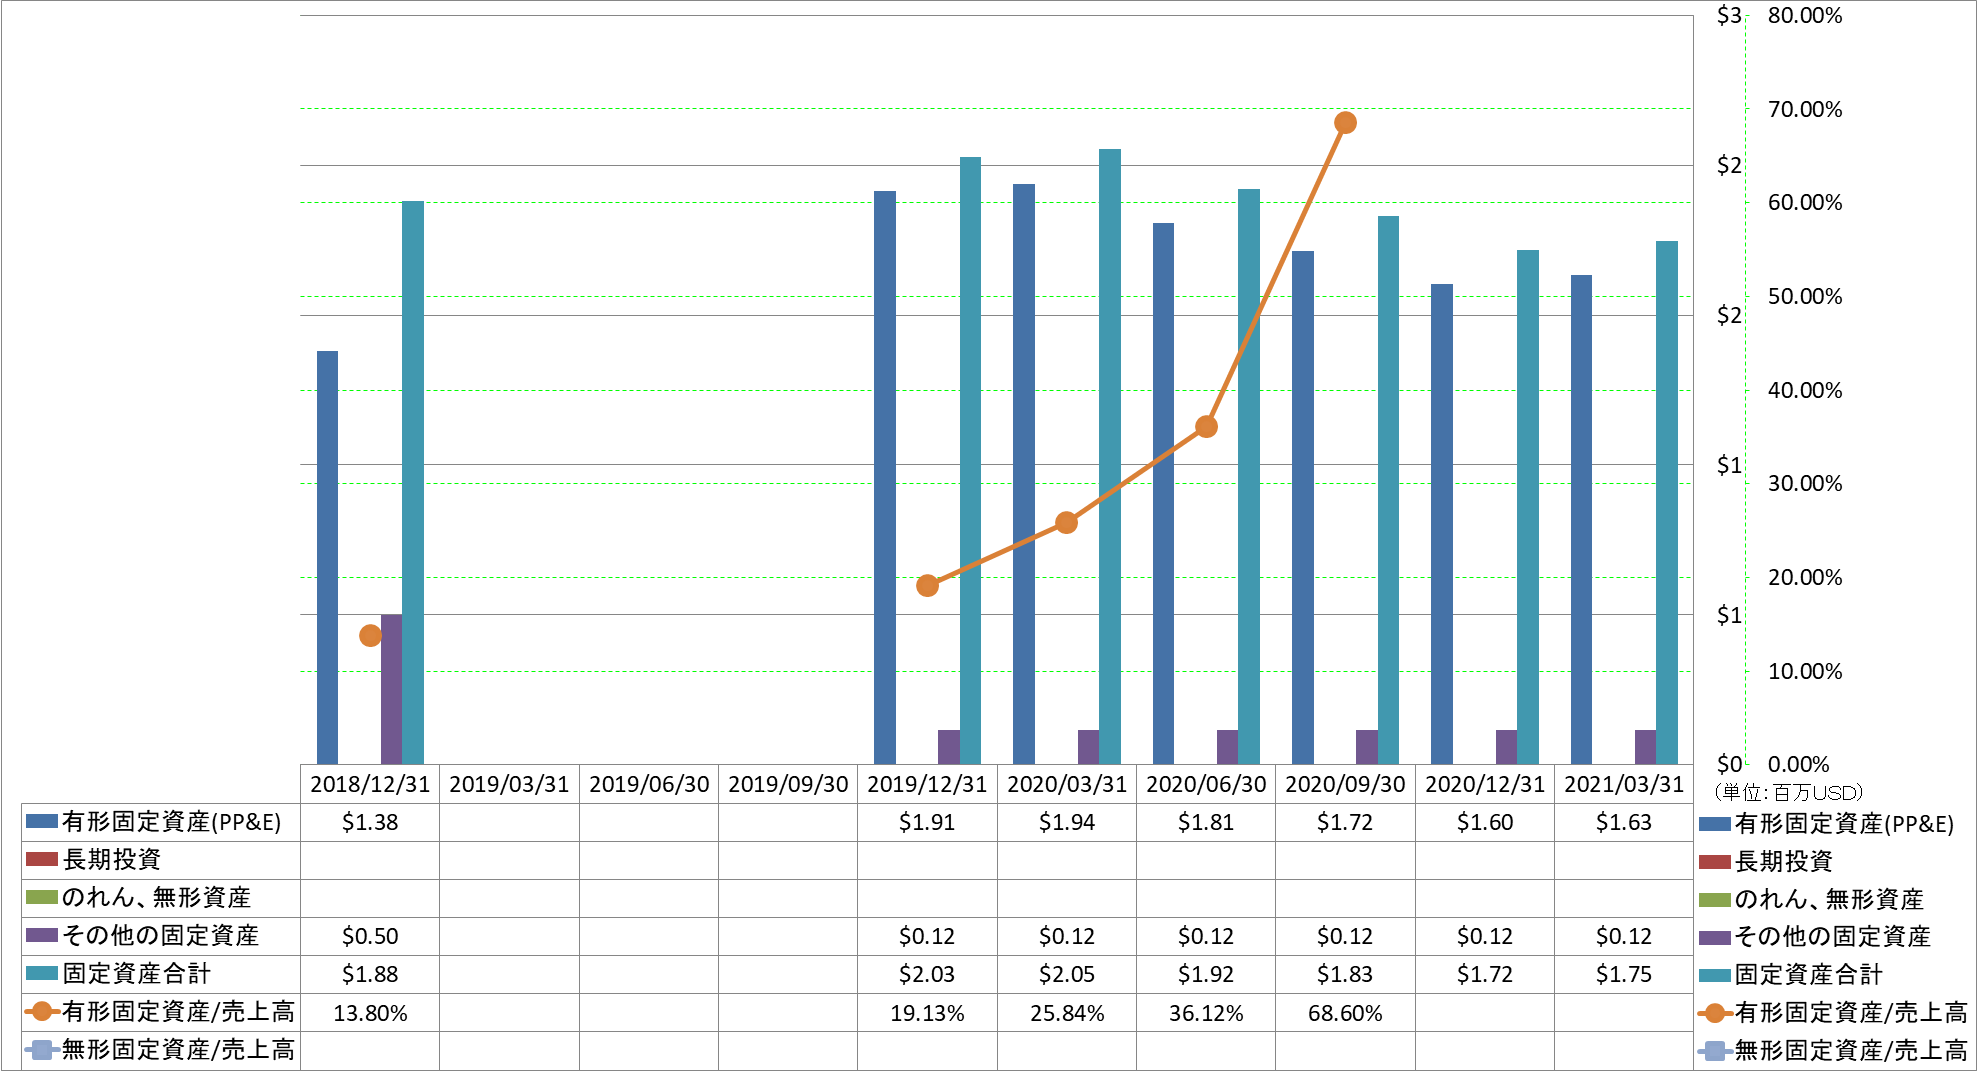The image size is (1977, 1071).
Task: Click the その他の固定資産 table row label
Action: pos(160,936)
